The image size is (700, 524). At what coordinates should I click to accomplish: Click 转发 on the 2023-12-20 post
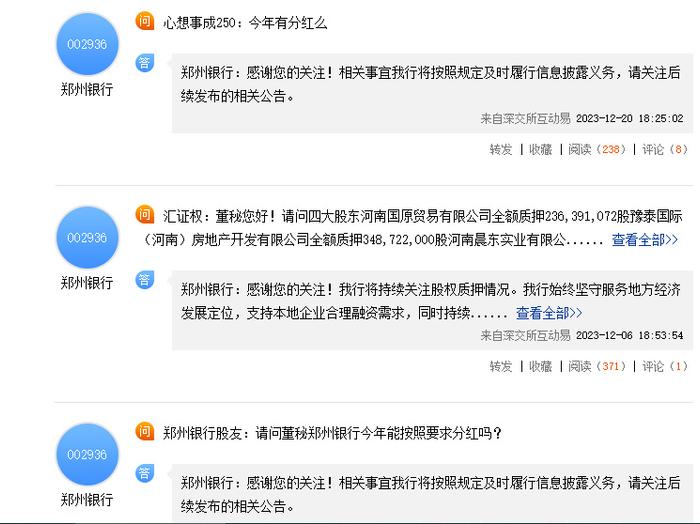(x=500, y=149)
